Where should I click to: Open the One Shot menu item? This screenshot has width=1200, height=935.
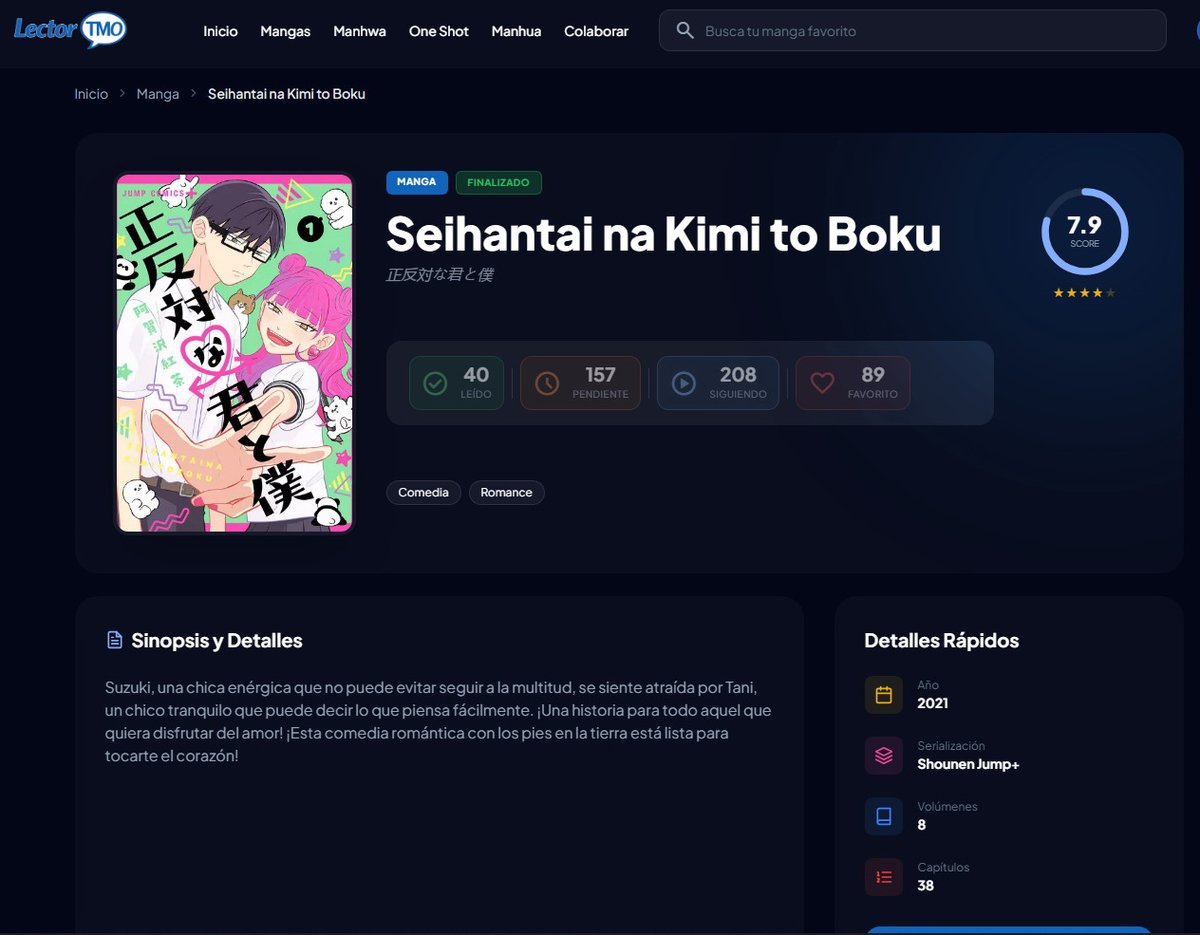point(438,31)
